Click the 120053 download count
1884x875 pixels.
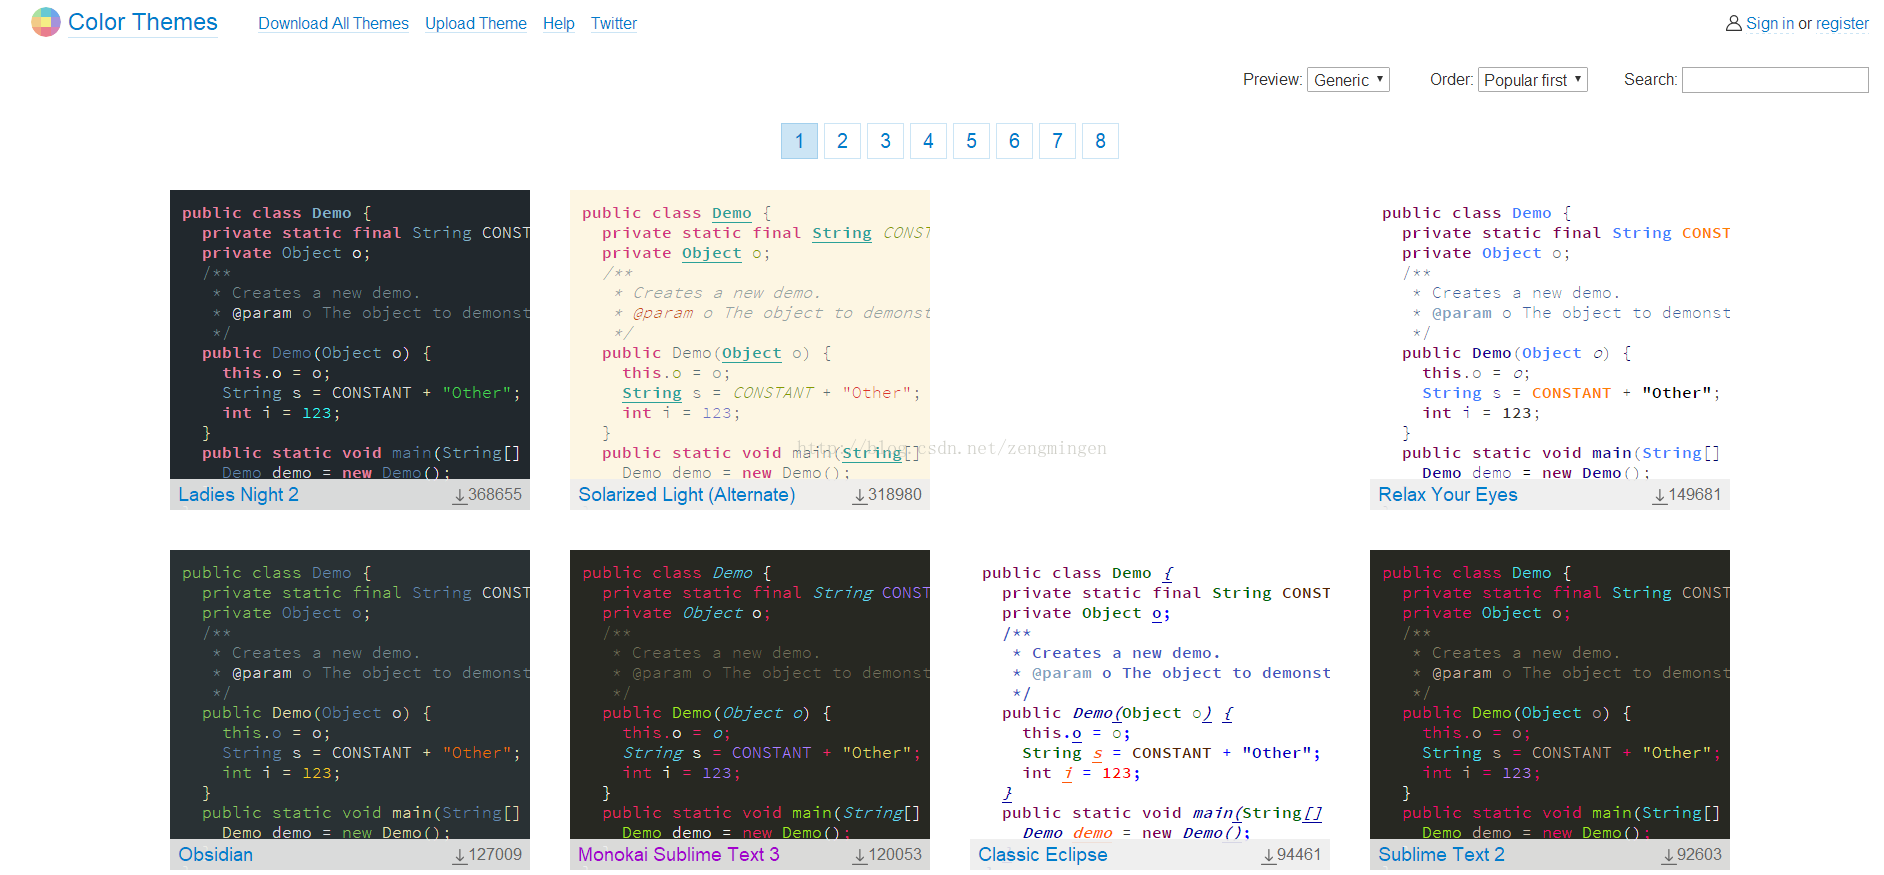click(x=895, y=855)
